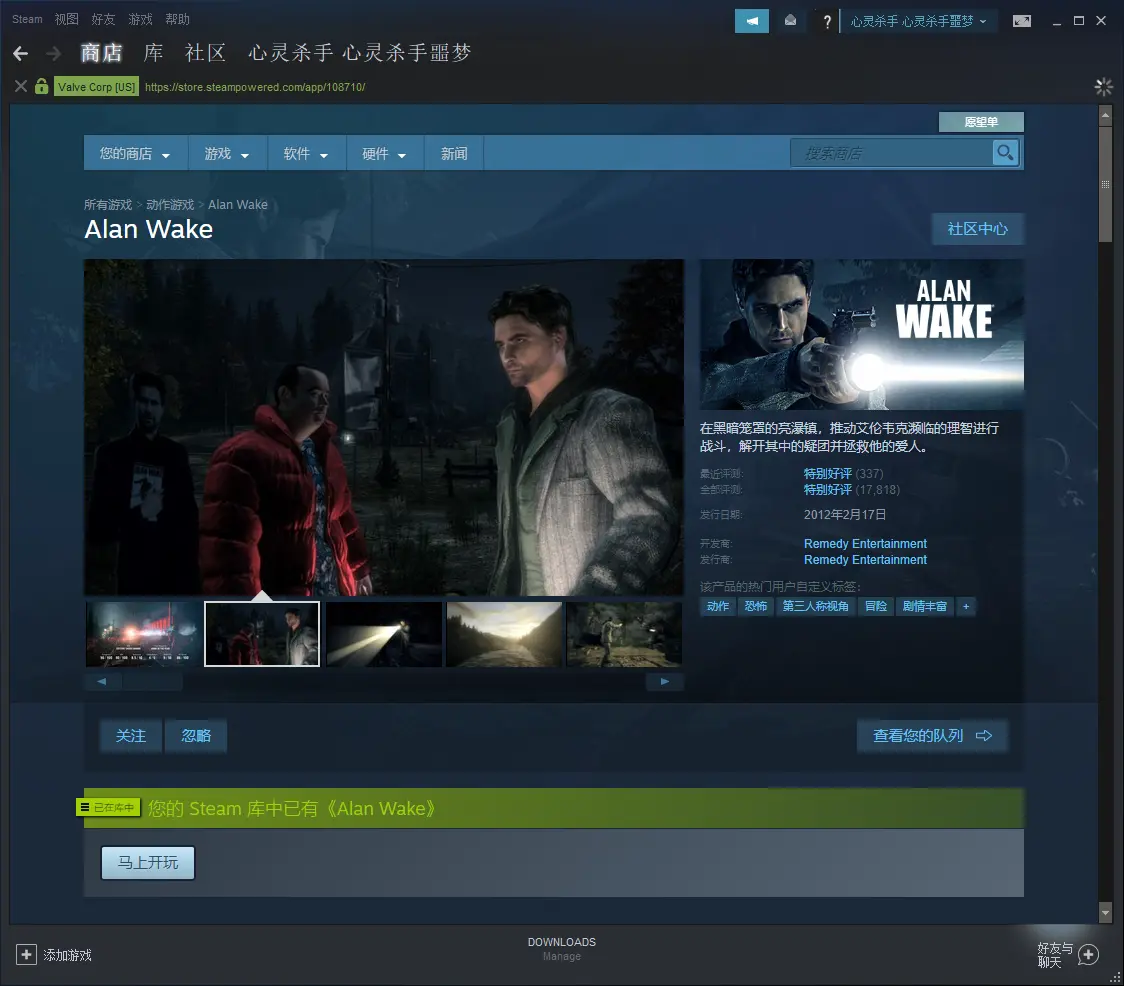Click the store search magnifier icon

tap(1005, 153)
